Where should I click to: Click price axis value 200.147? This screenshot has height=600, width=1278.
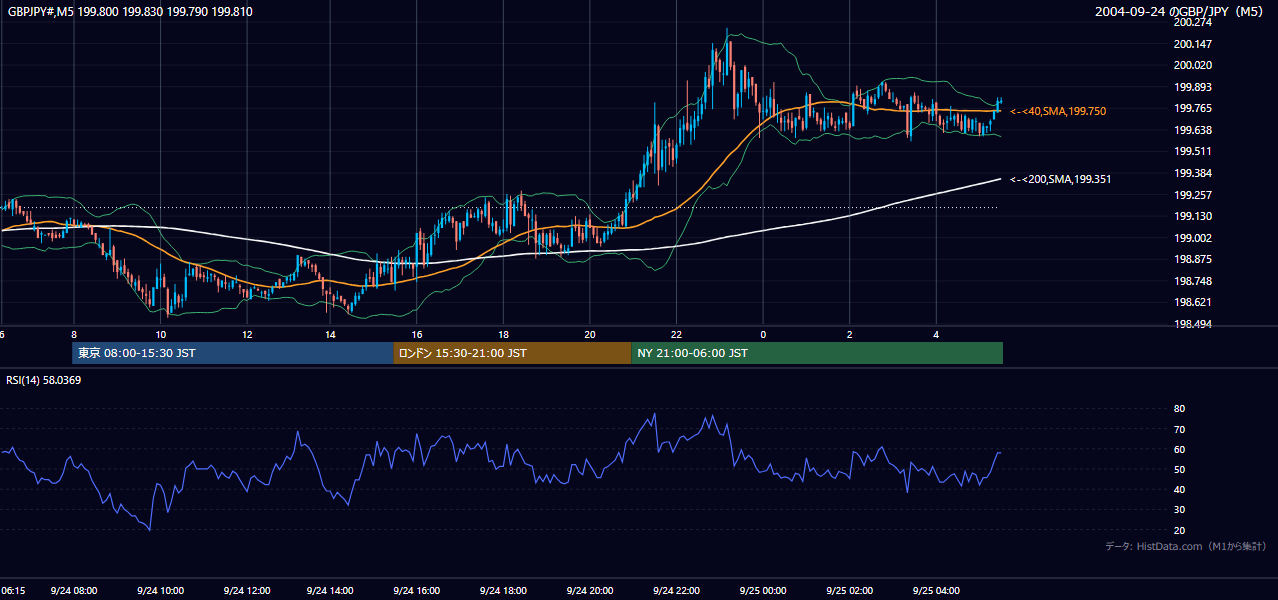[1193, 44]
